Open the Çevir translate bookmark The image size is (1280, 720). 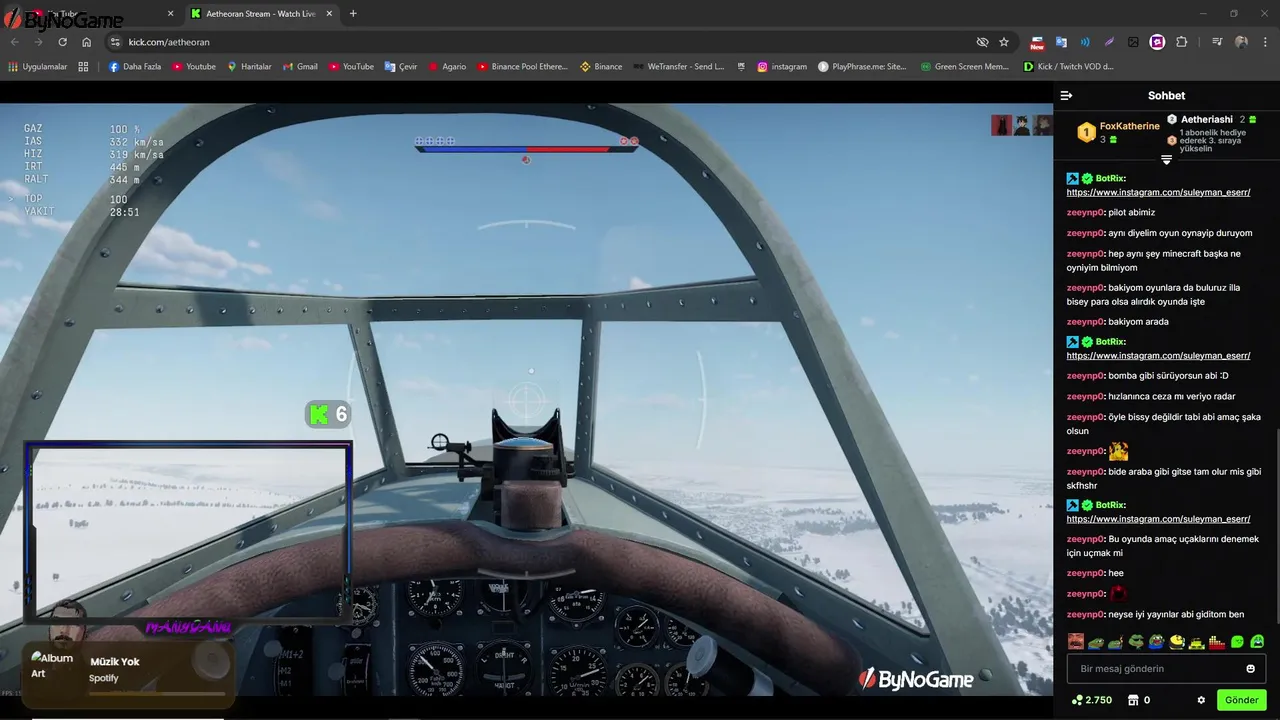(x=401, y=67)
